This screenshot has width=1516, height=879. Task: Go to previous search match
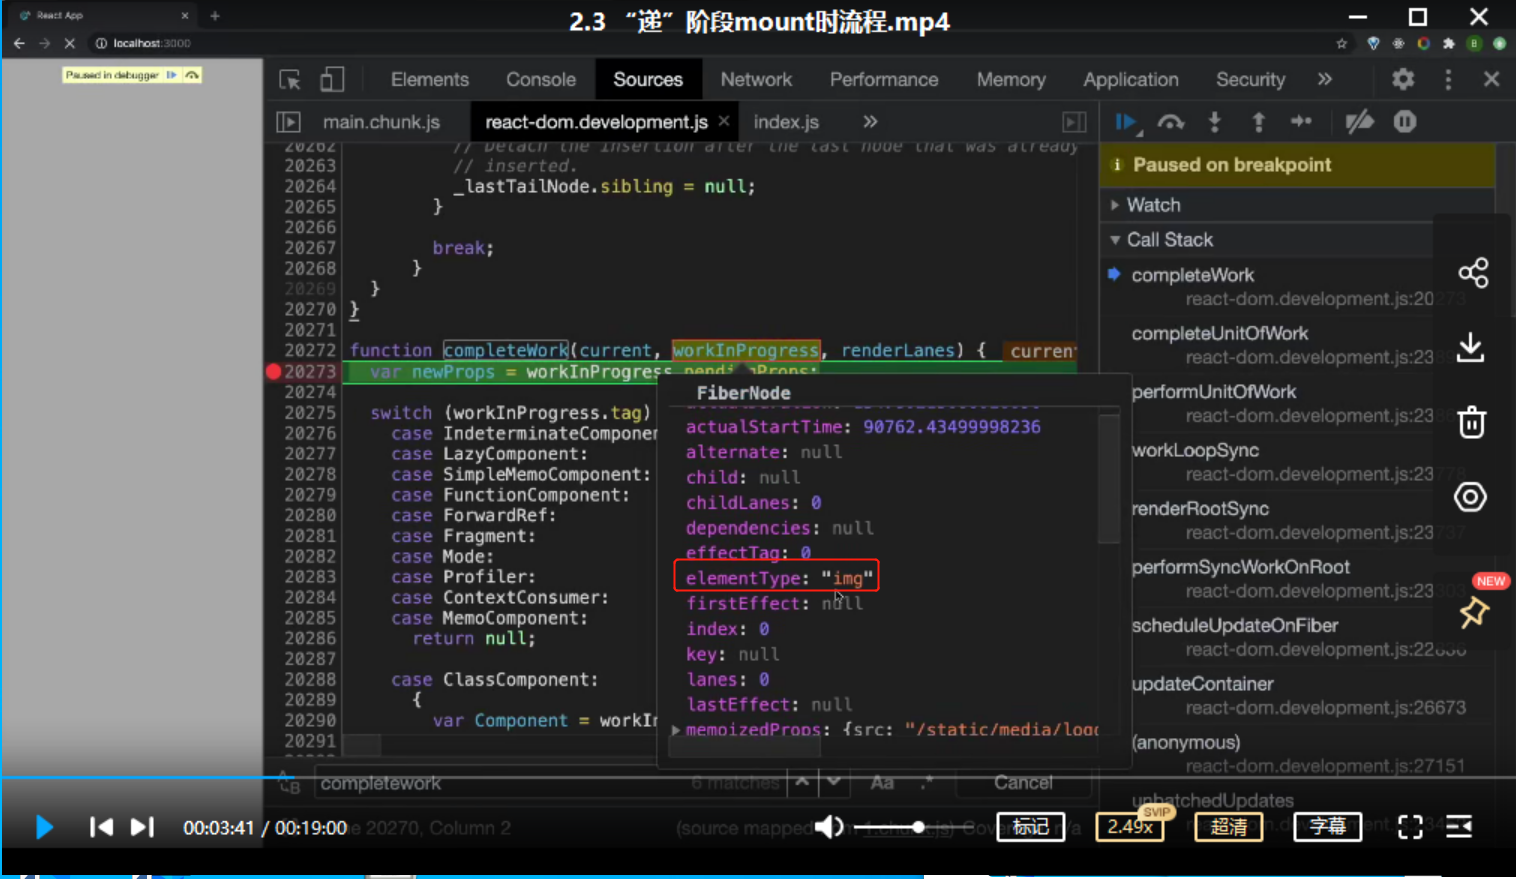coord(802,783)
